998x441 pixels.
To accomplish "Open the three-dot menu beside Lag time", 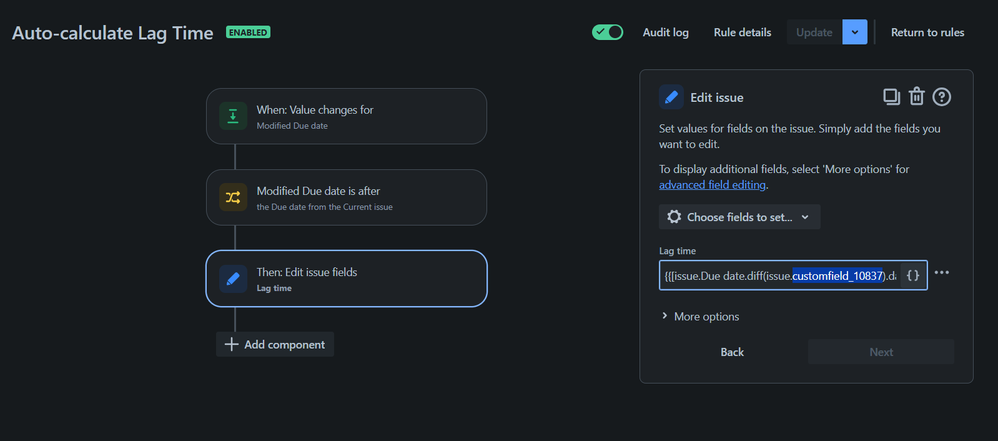I will (941, 273).
